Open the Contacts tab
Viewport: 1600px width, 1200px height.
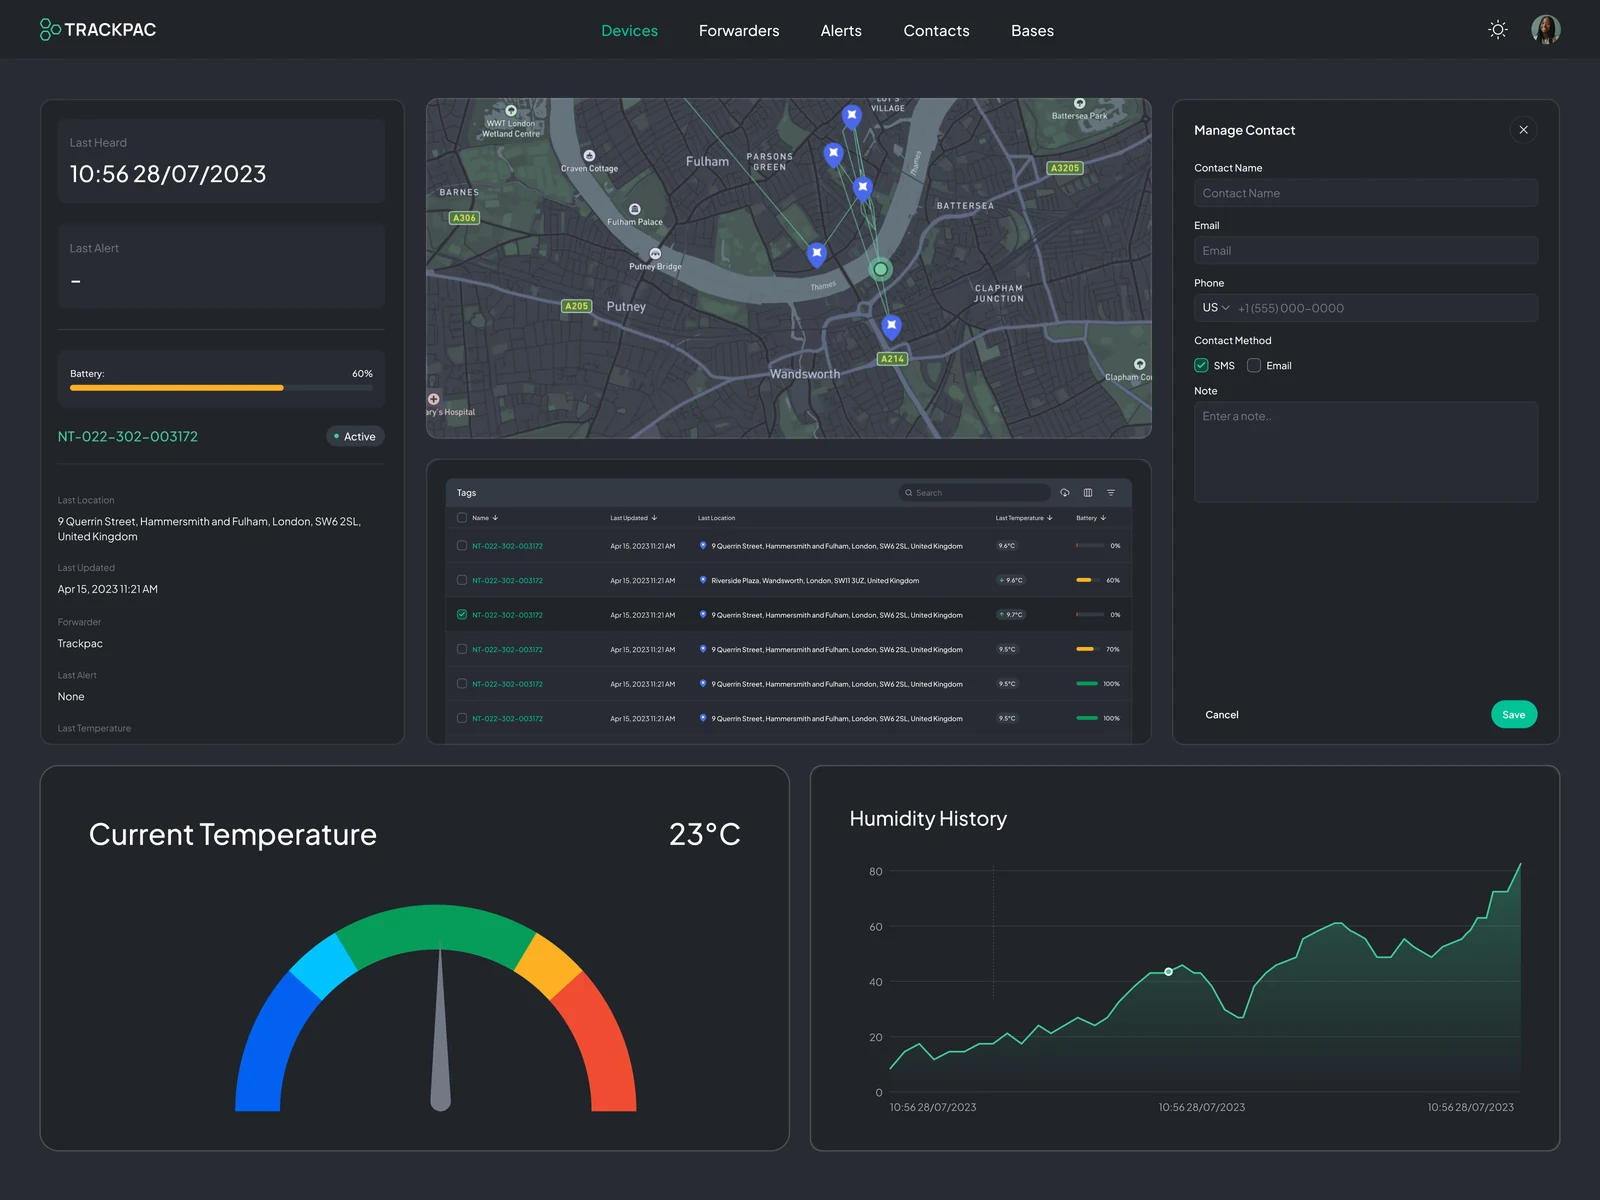coord(937,31)
